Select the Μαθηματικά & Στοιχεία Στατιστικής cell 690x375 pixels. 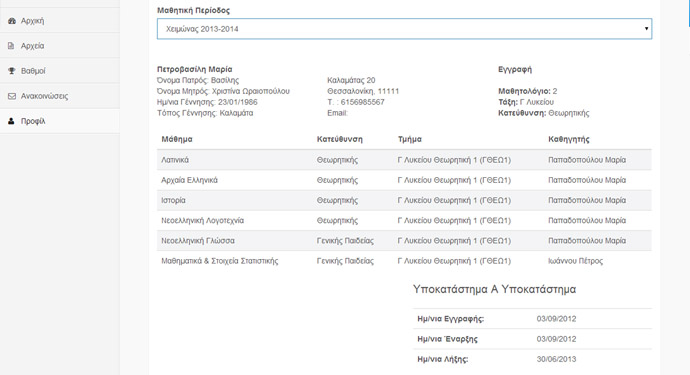tap(220, 261)
